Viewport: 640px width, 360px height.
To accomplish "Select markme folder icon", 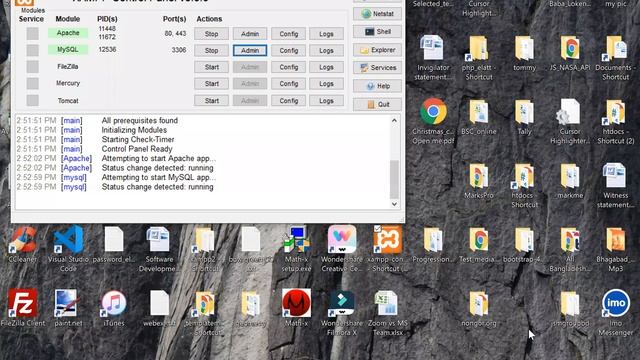I will pyautogui.click(x=570, y=181).
